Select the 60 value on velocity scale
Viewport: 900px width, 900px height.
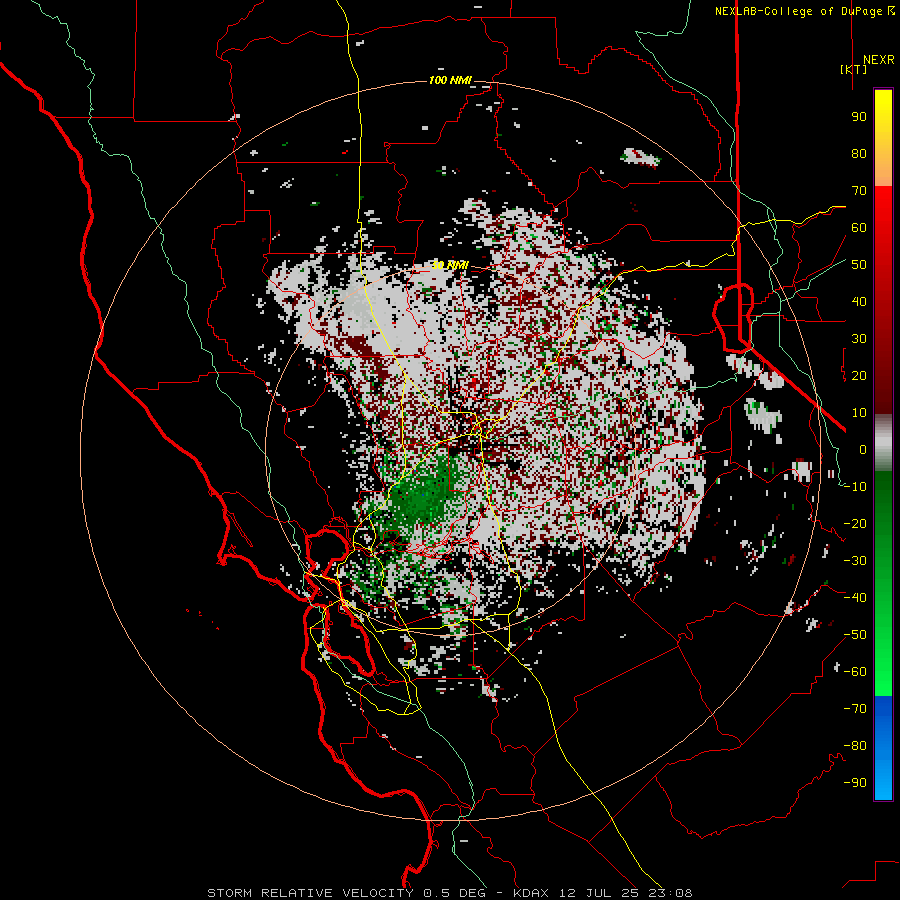click(859, 228)
